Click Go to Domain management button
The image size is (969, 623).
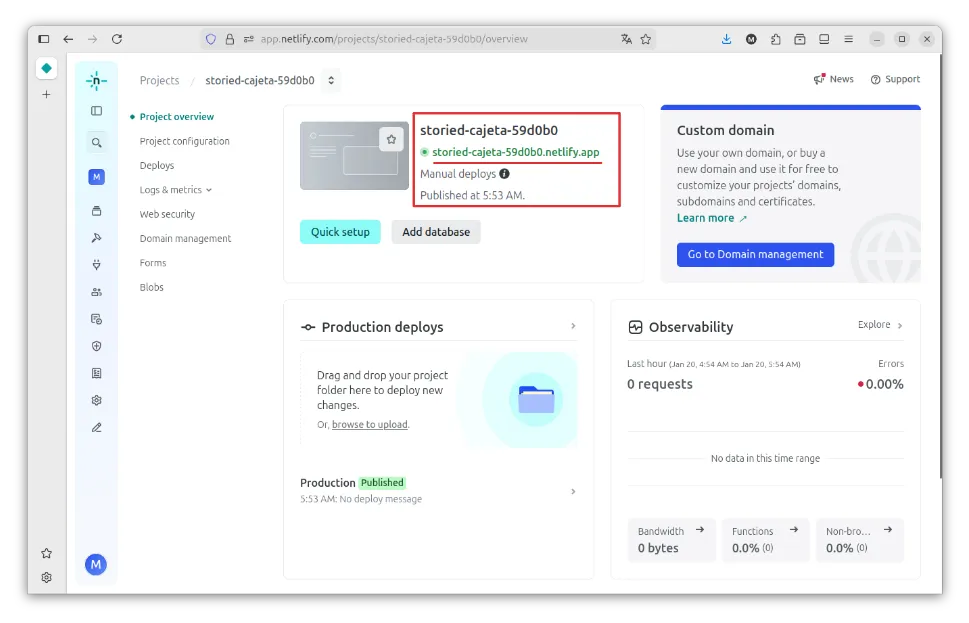[755, 254]
